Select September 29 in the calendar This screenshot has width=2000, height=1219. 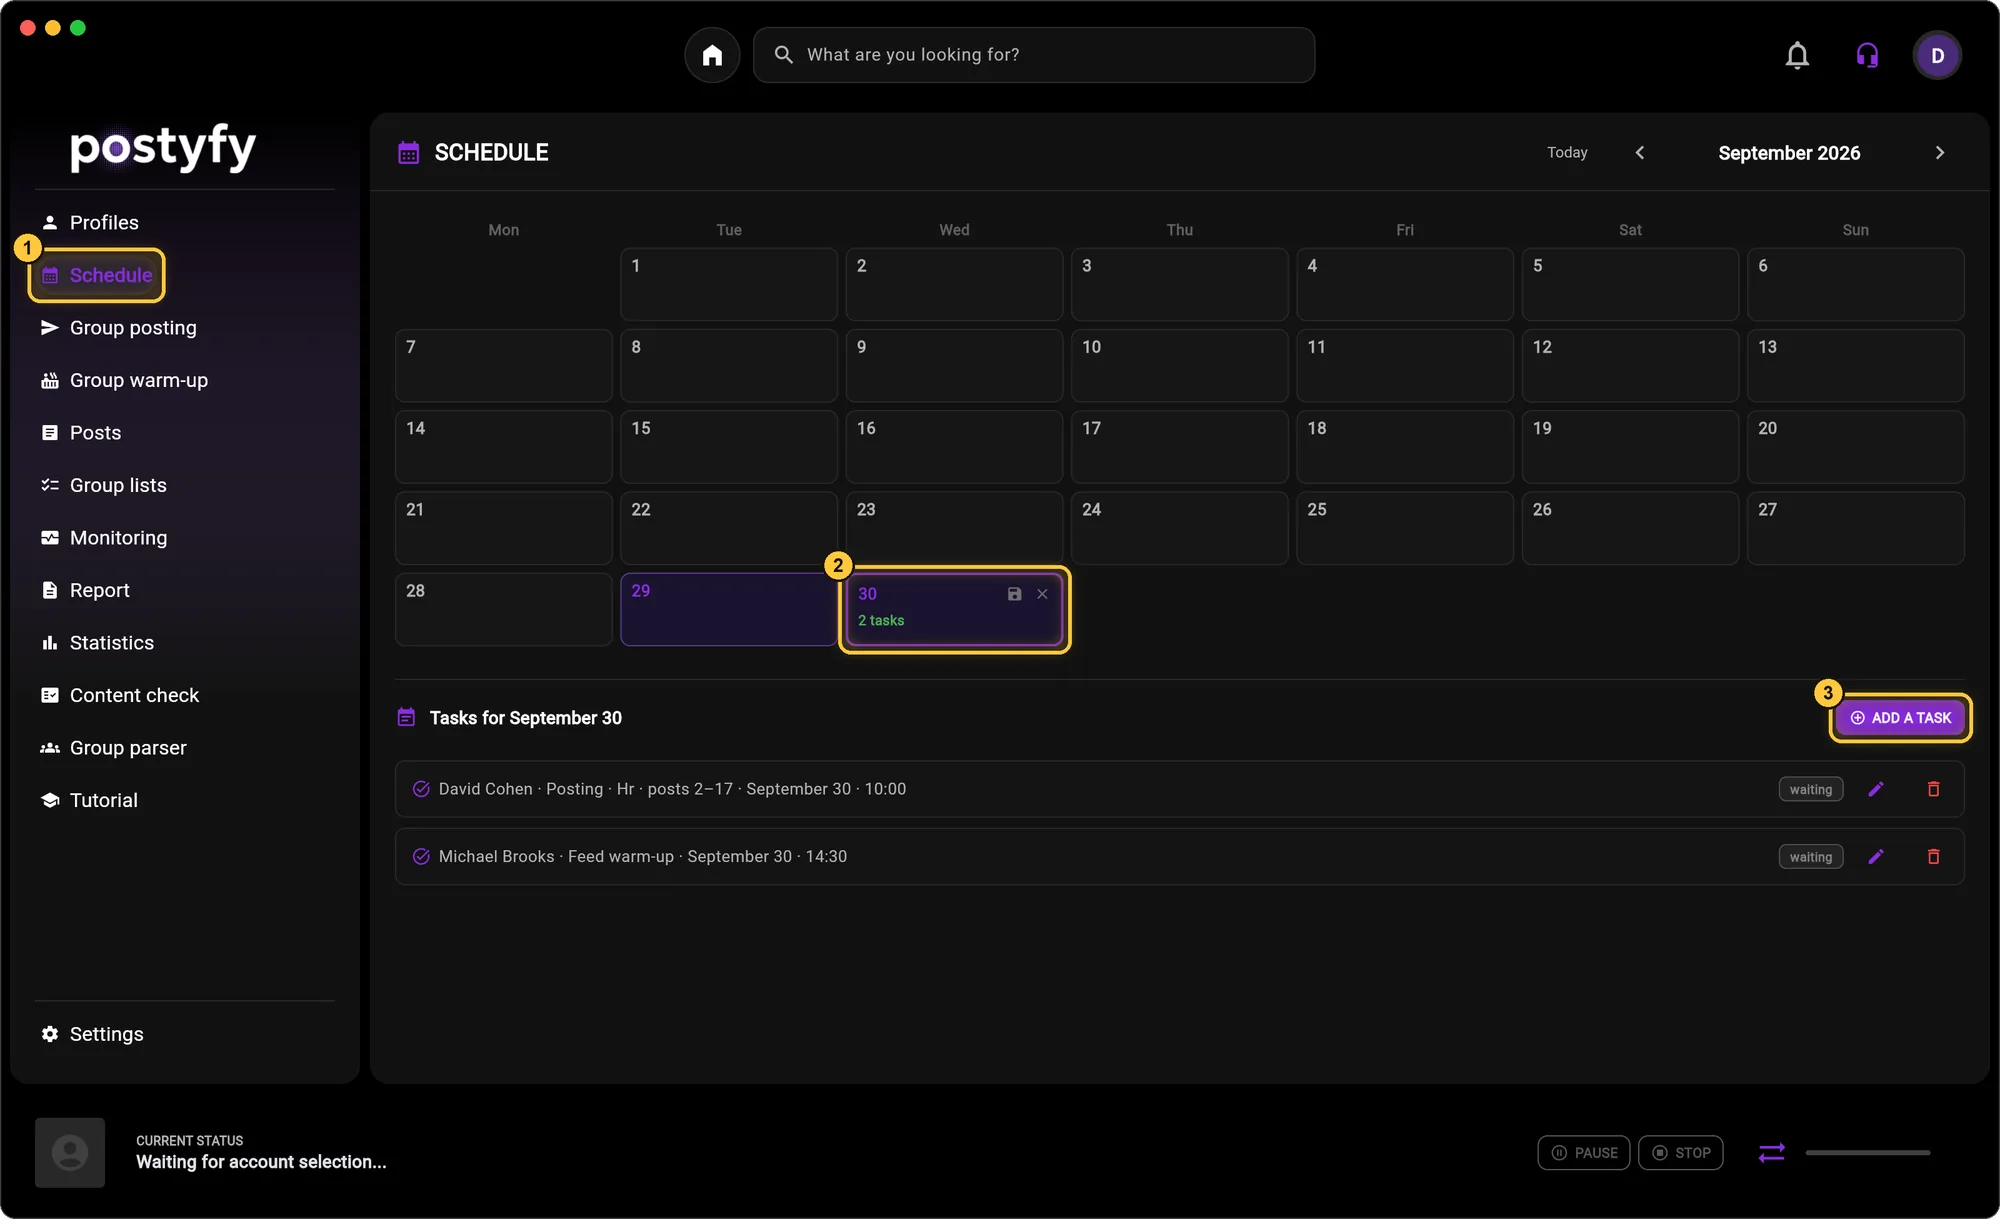pyautogui.click(x=729, y=609)
